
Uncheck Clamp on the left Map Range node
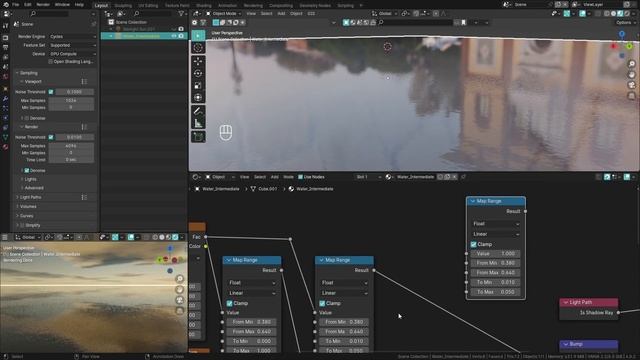coord(229,303)
